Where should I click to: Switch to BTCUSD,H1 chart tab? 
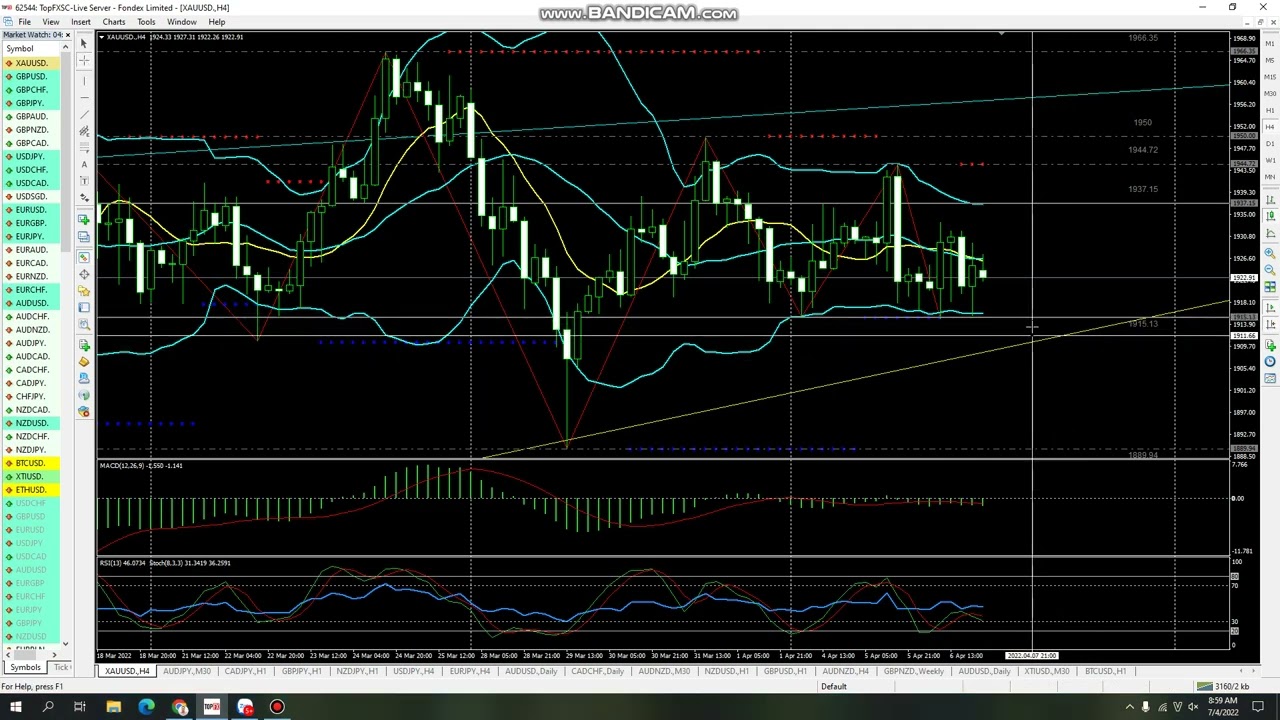click(x=1105, y=671)
